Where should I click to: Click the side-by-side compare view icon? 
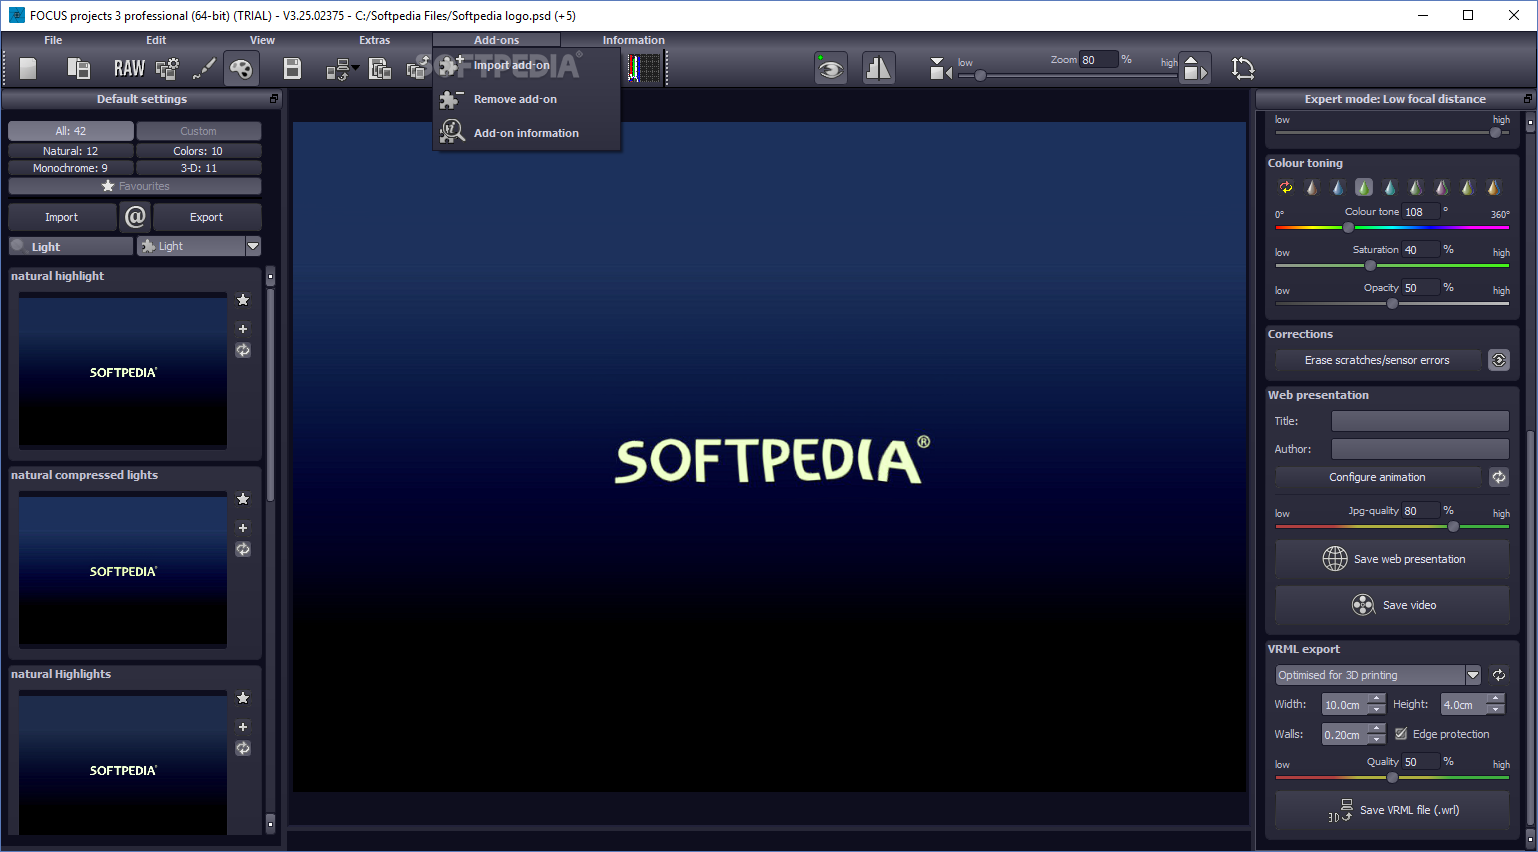tap(878, 68)
